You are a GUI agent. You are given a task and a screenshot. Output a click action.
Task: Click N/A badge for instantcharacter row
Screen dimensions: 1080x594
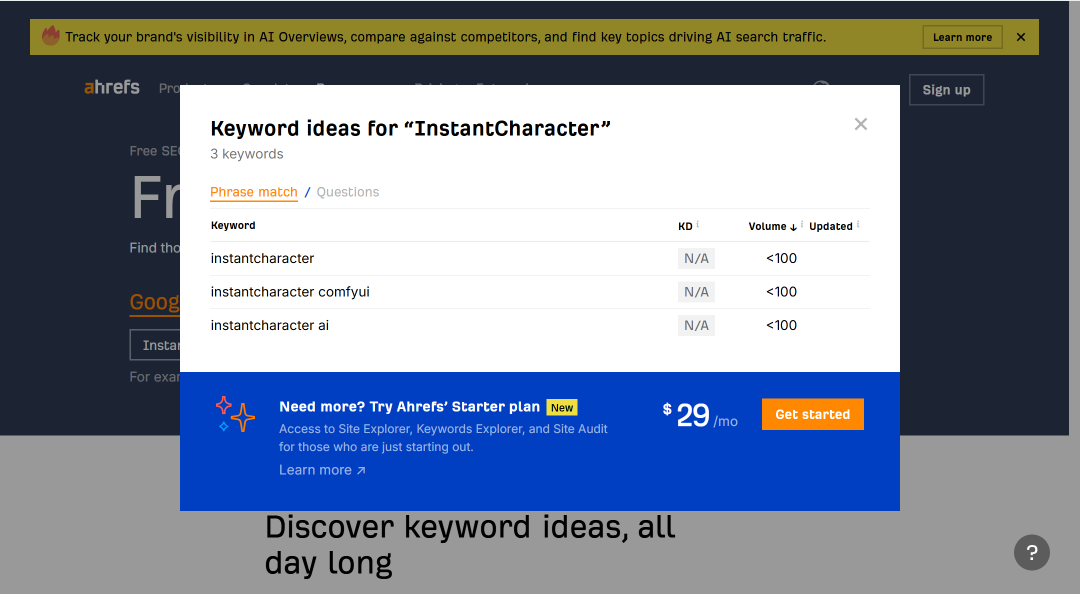pos(696,258)
